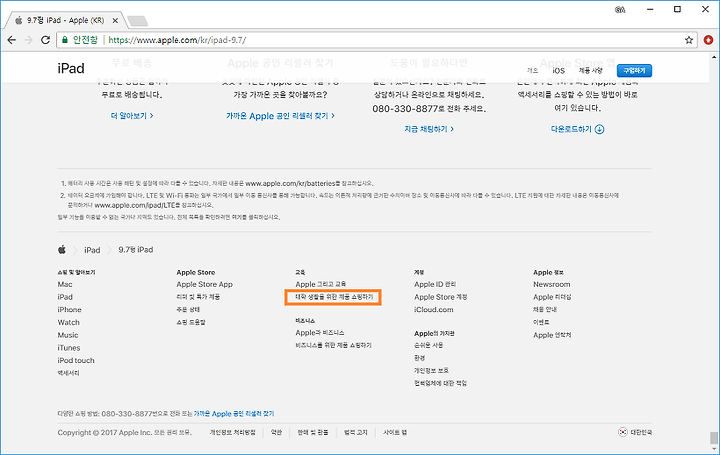This screenshot has width=720, height=455.
Task: Open the iTunes footer link
Action: tap(69, 348)
